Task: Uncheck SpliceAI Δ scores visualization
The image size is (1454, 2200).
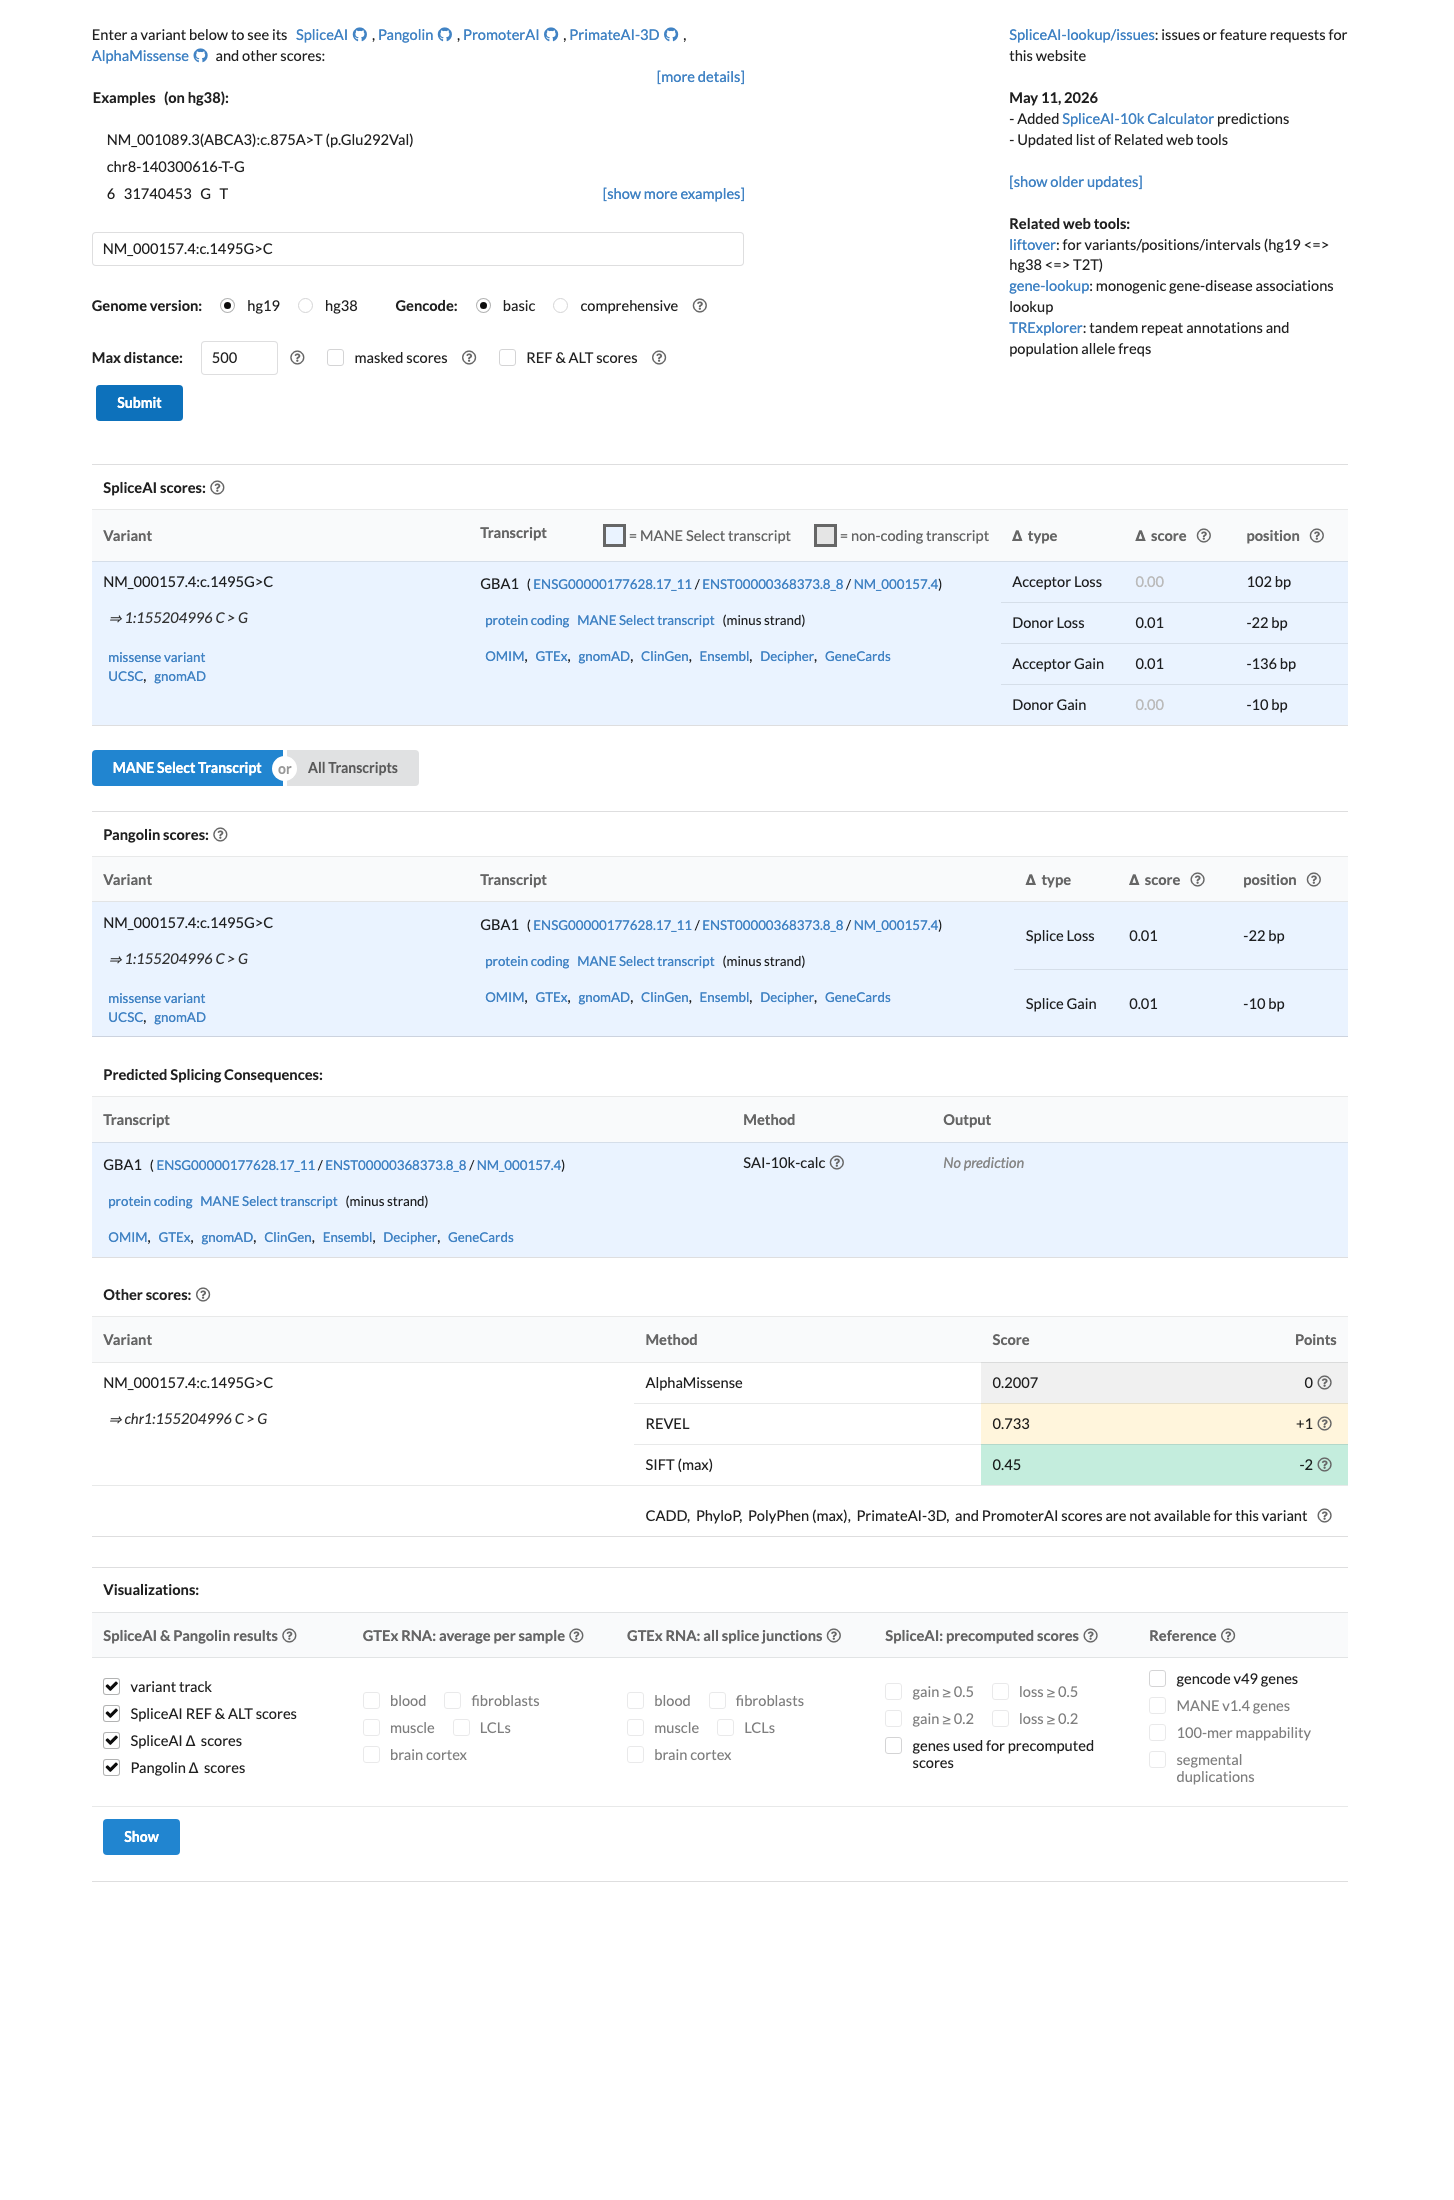Action: (112, 1741)
